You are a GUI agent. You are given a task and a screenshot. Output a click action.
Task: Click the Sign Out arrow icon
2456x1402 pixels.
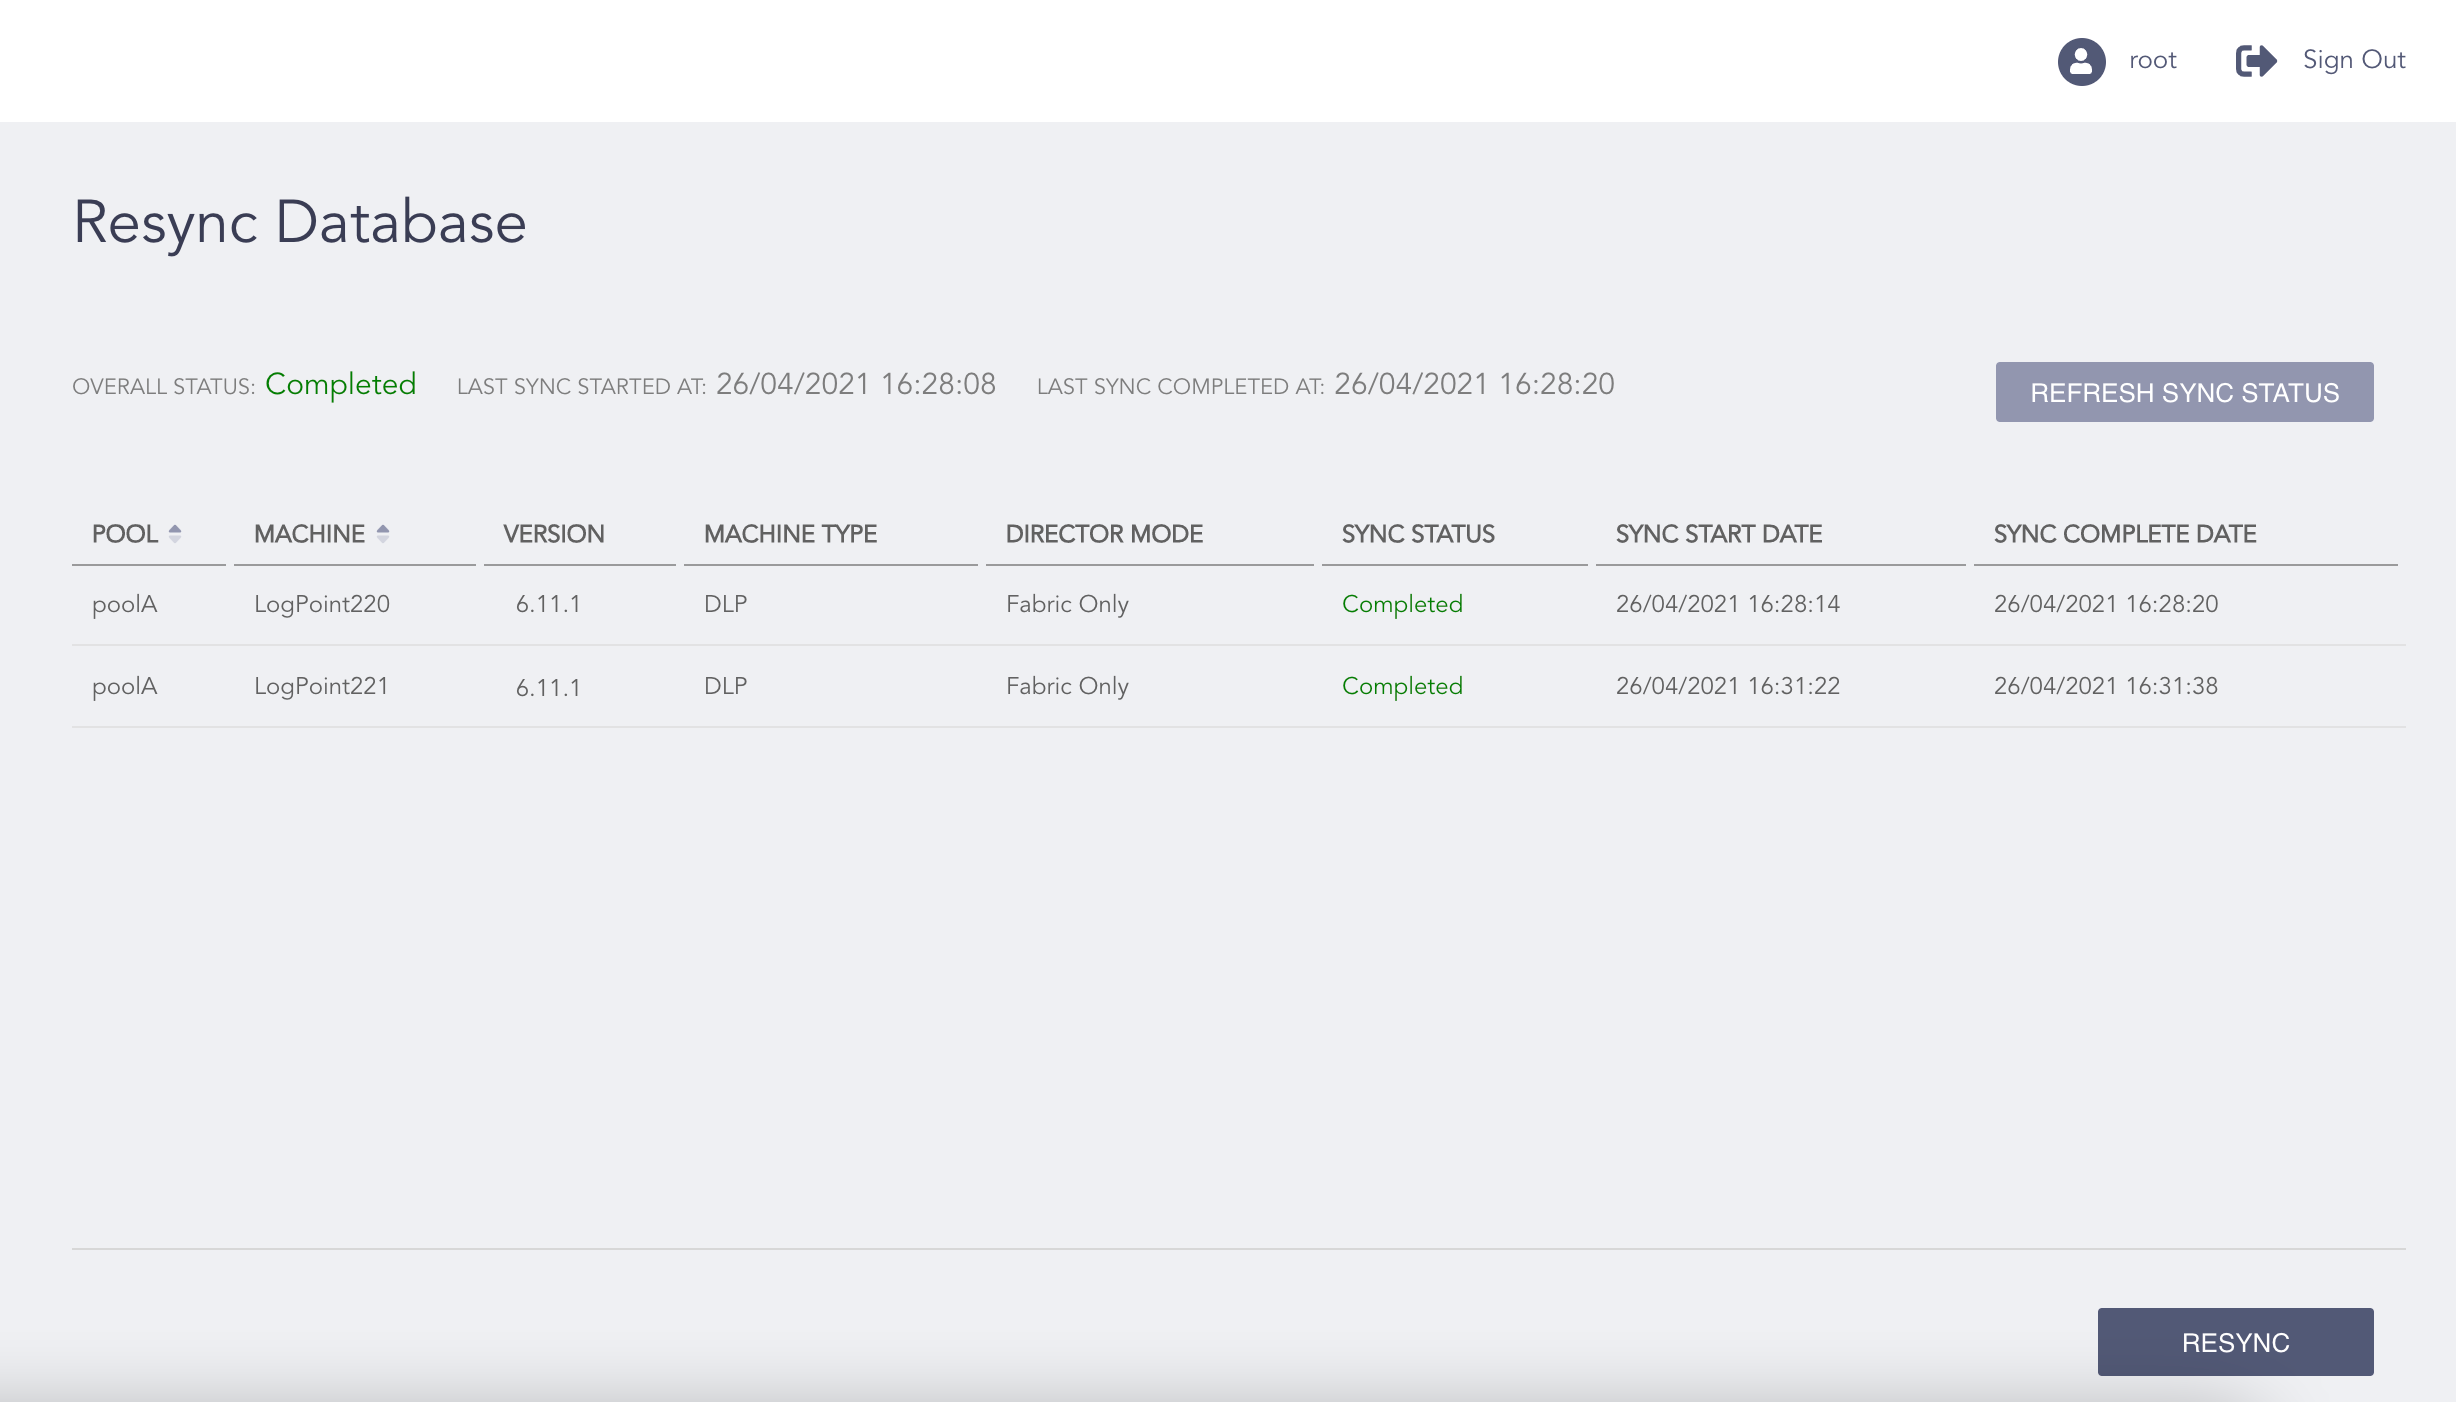(2256, 61)
